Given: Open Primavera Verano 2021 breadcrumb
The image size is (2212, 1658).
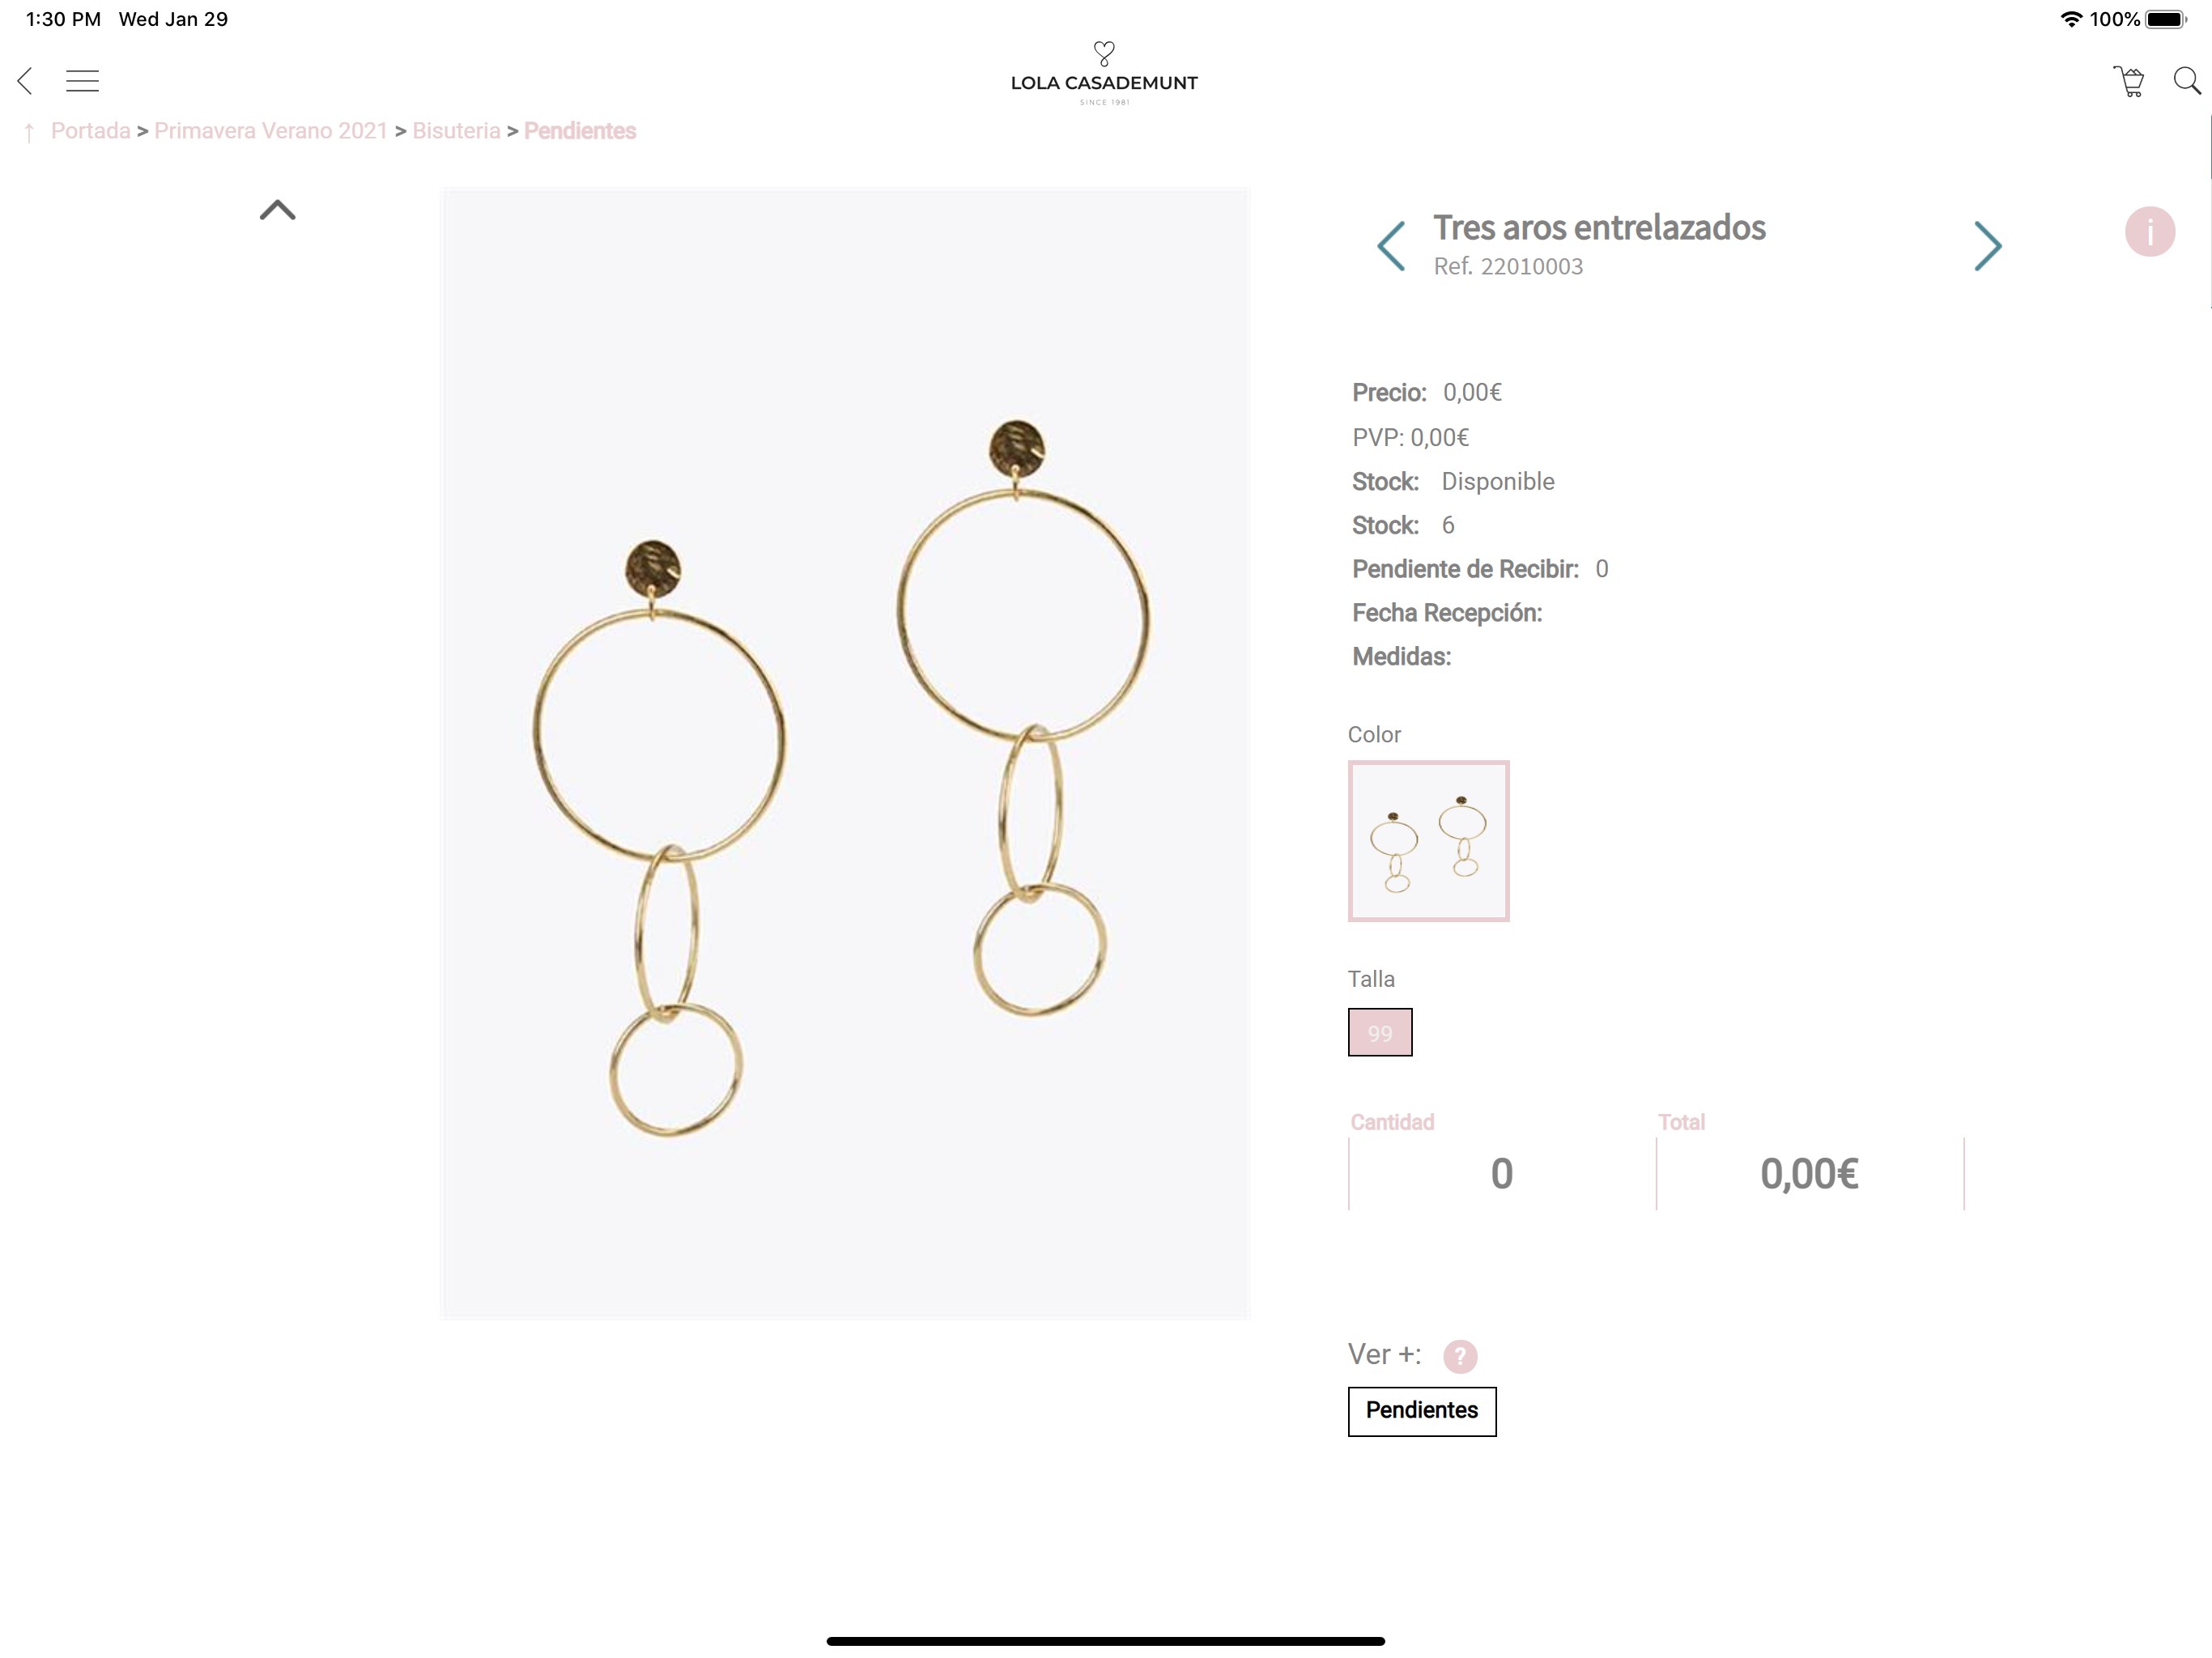Looking at the screenshot, I should coord(271,131).
